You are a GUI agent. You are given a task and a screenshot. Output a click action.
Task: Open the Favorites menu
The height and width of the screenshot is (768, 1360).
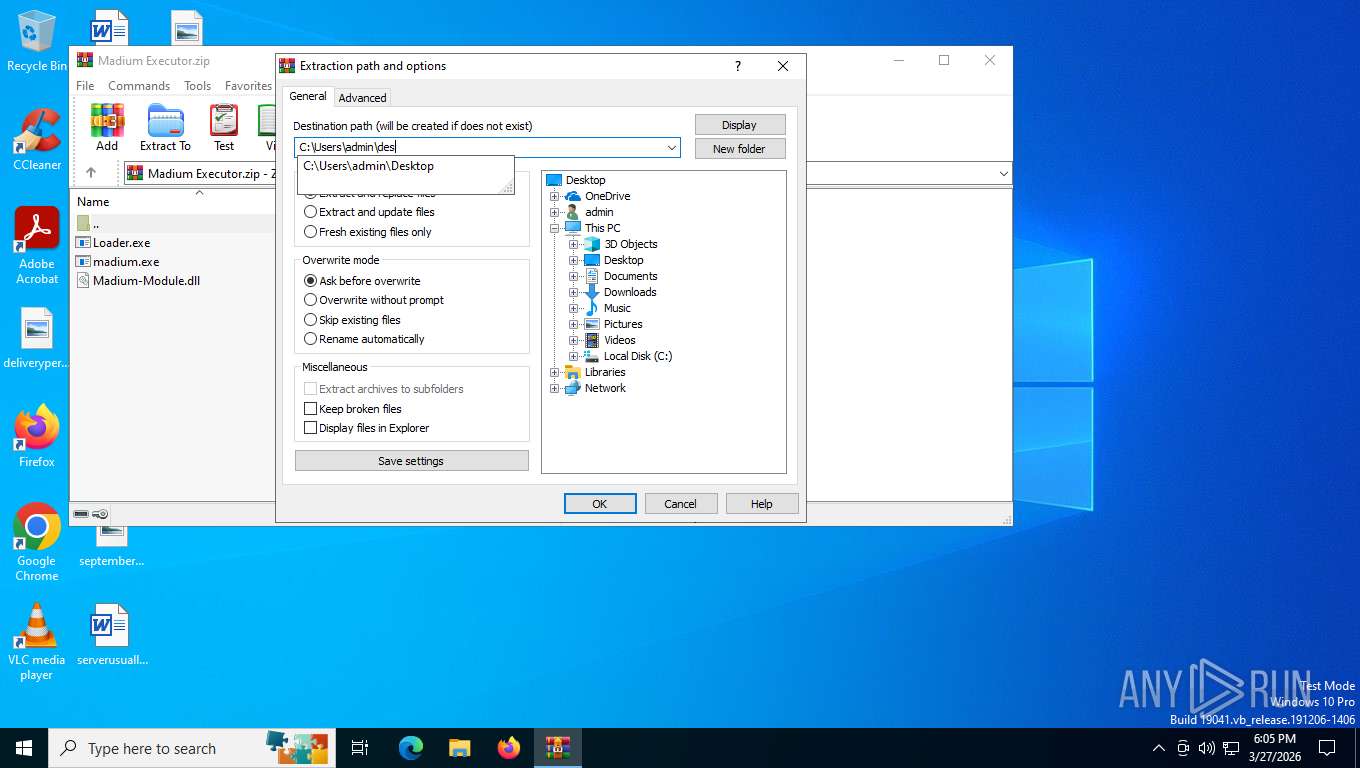tap(248, 86)
